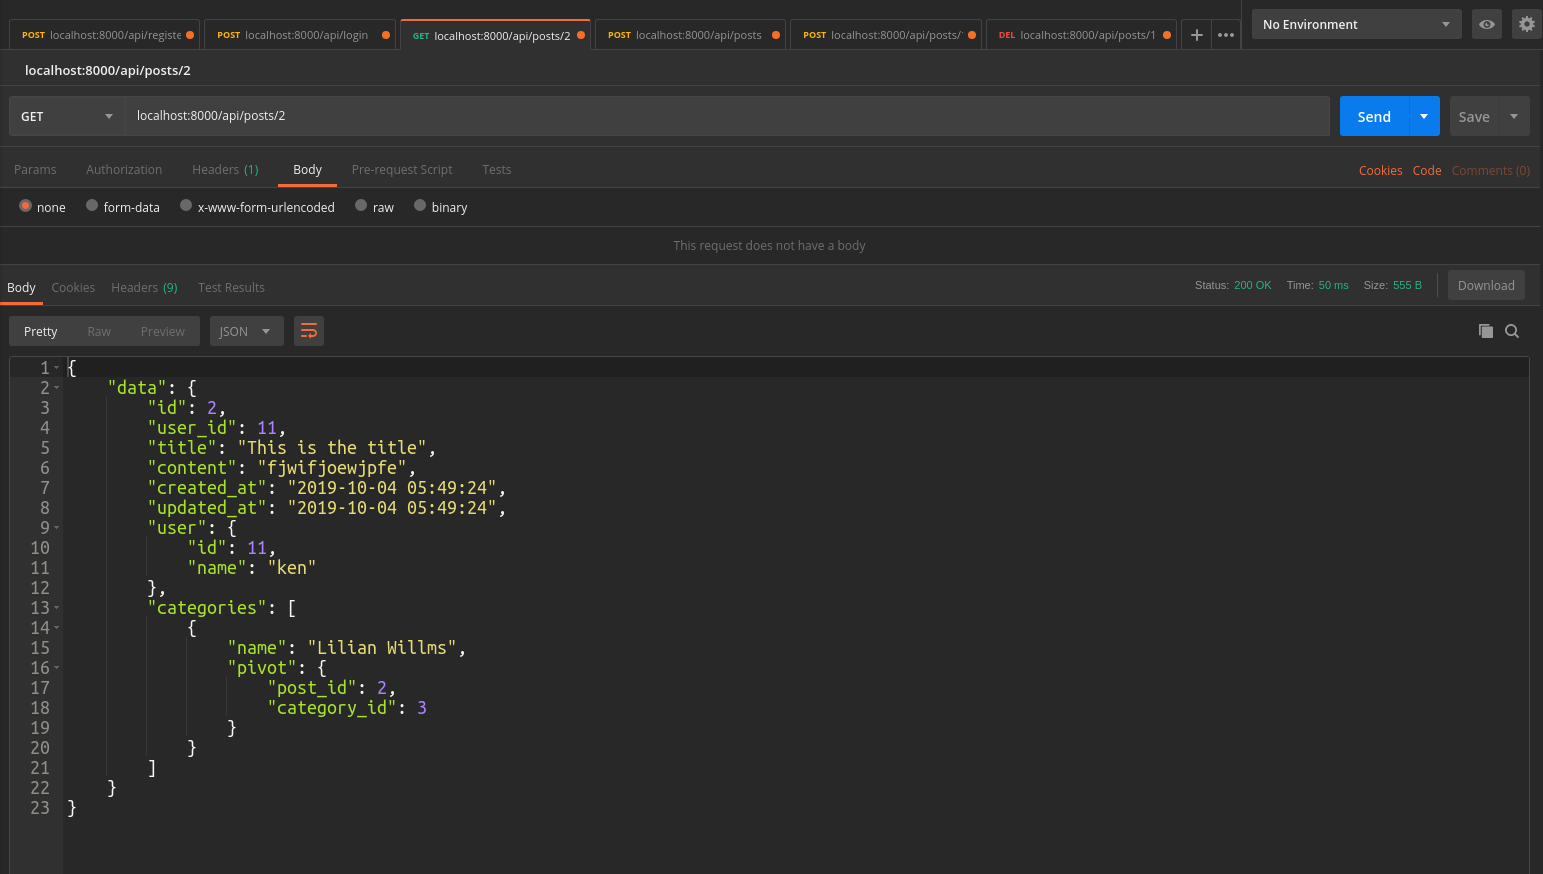Viewport: 1543px width, 874px height.
Task: Click "Lilian Willms" value in response
Action: [x=382, y=648]
